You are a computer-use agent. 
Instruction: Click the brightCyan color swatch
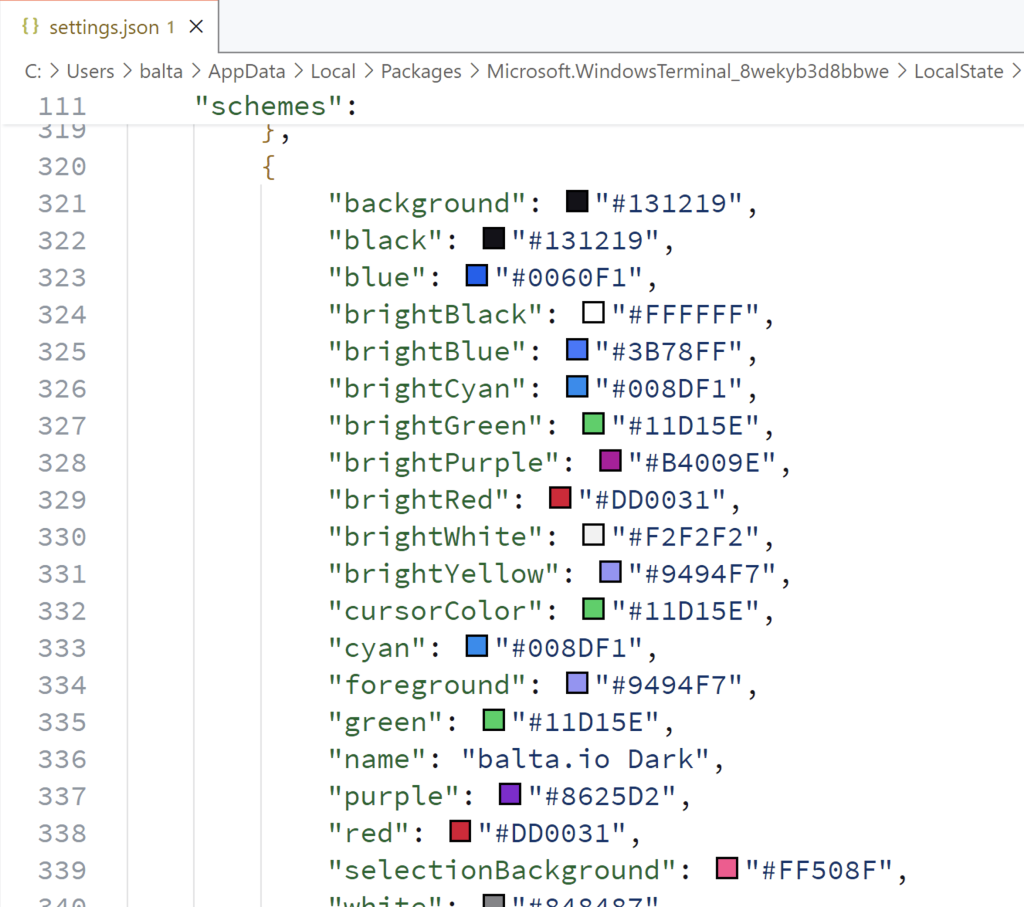(577, 387)
